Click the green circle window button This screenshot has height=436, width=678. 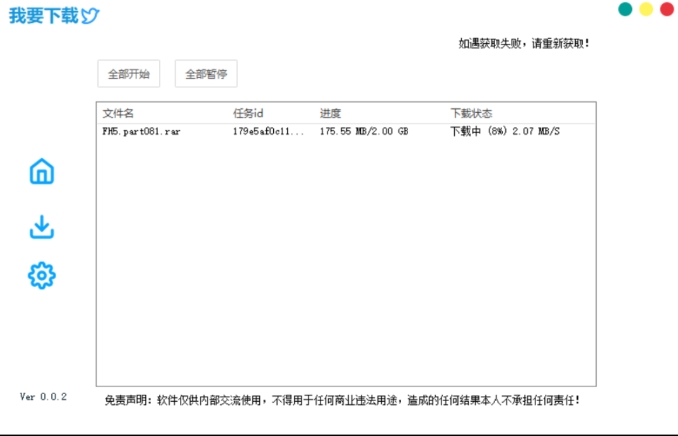point(625,10)
